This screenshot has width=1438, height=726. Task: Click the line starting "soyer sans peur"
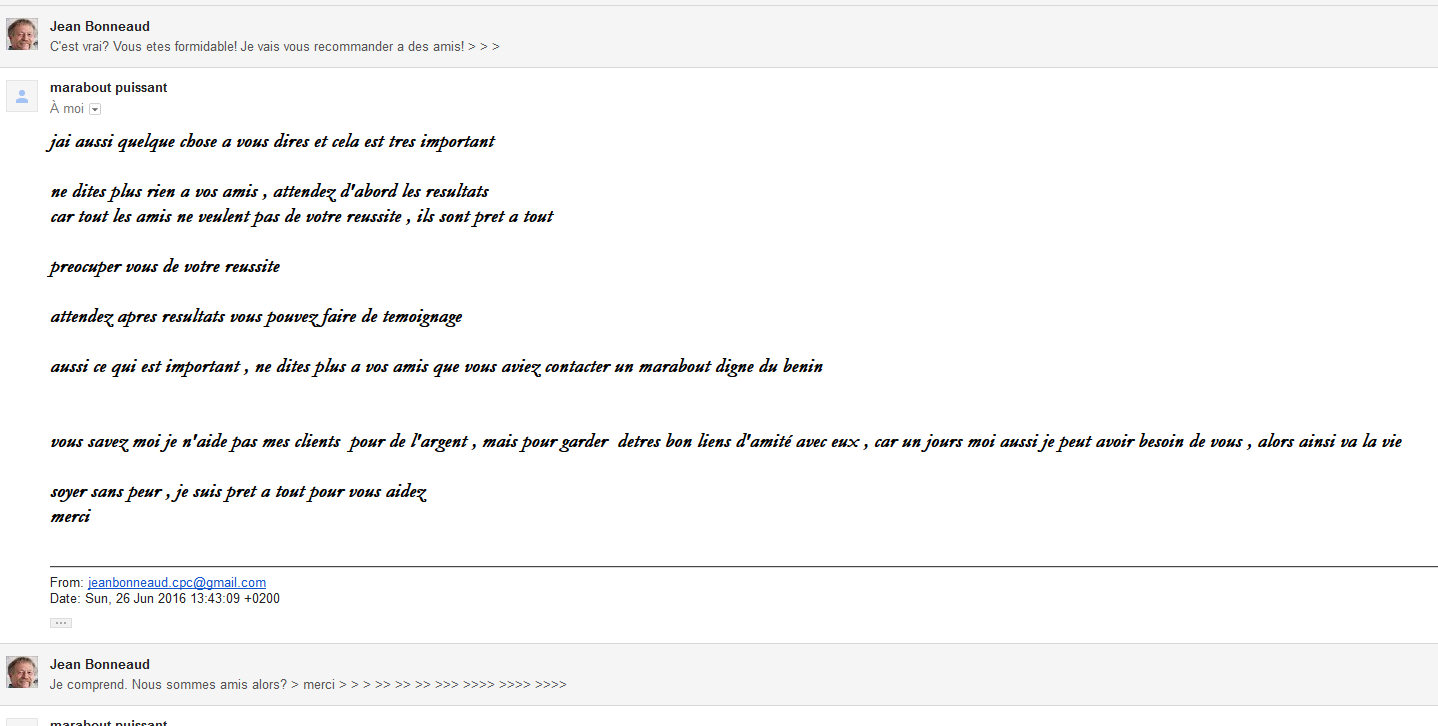point(239,492)
